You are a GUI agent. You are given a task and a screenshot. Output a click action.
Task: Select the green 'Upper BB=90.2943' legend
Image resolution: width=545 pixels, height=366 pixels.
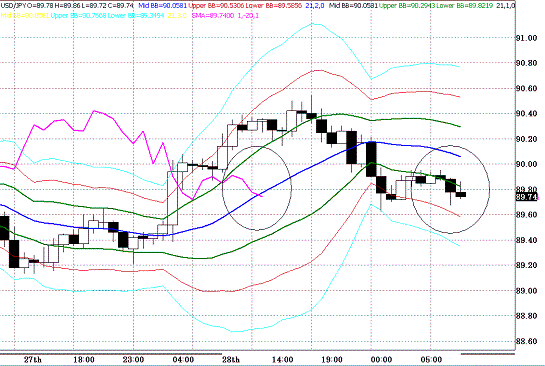point(407,5)
